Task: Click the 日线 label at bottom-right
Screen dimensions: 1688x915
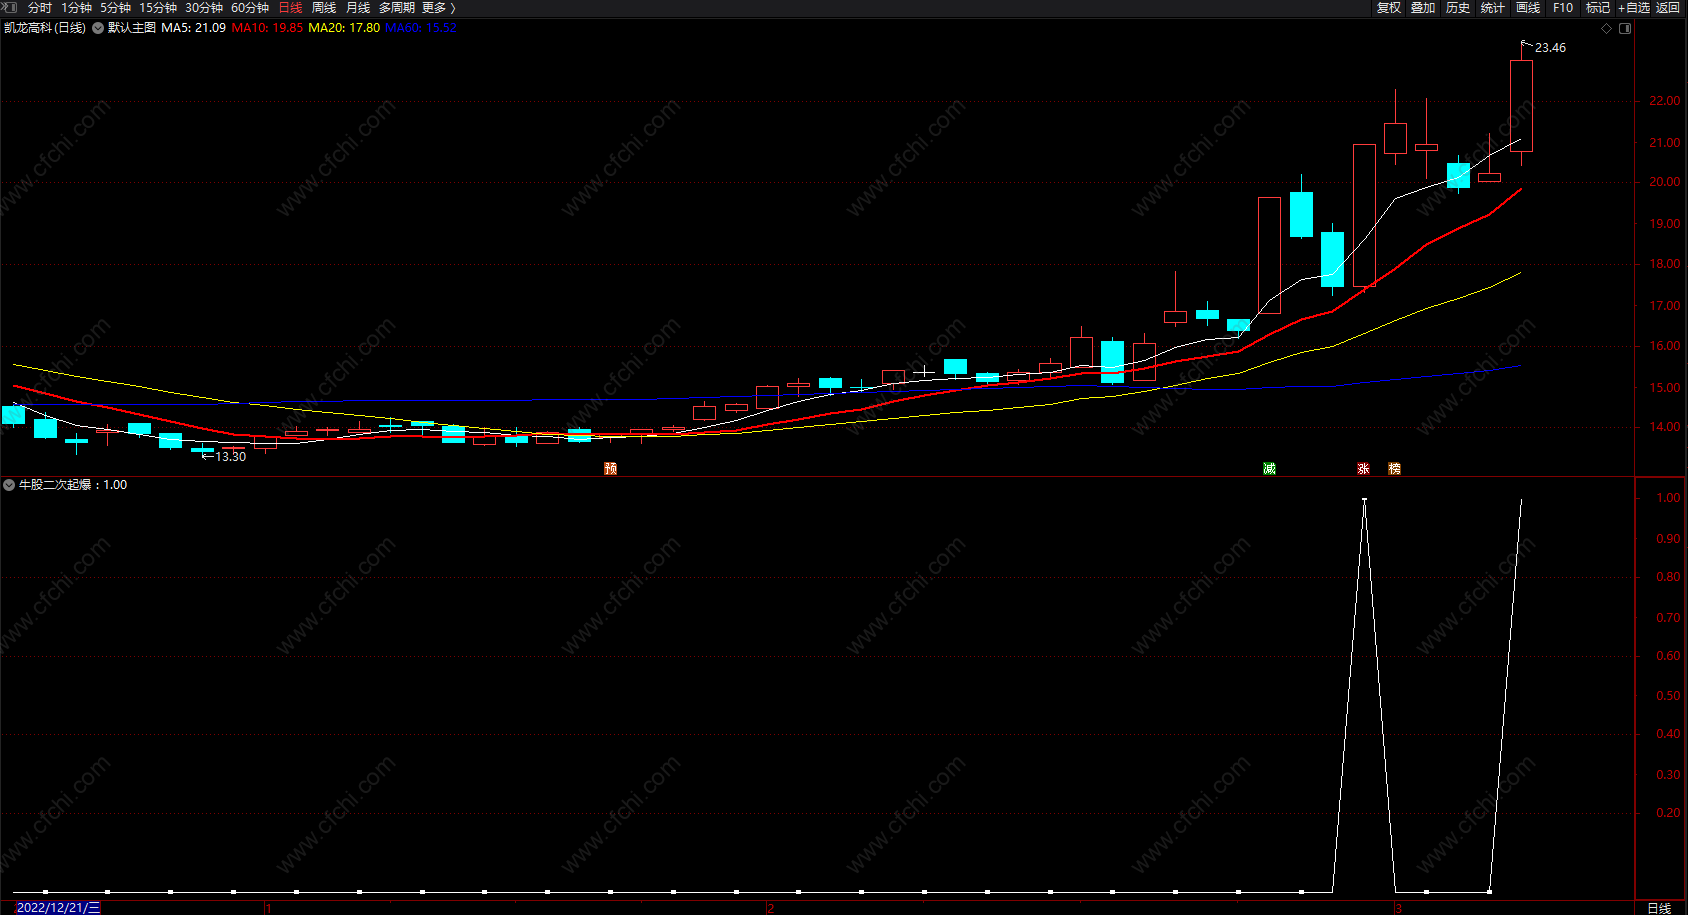Action: (x=1659, y=908)
